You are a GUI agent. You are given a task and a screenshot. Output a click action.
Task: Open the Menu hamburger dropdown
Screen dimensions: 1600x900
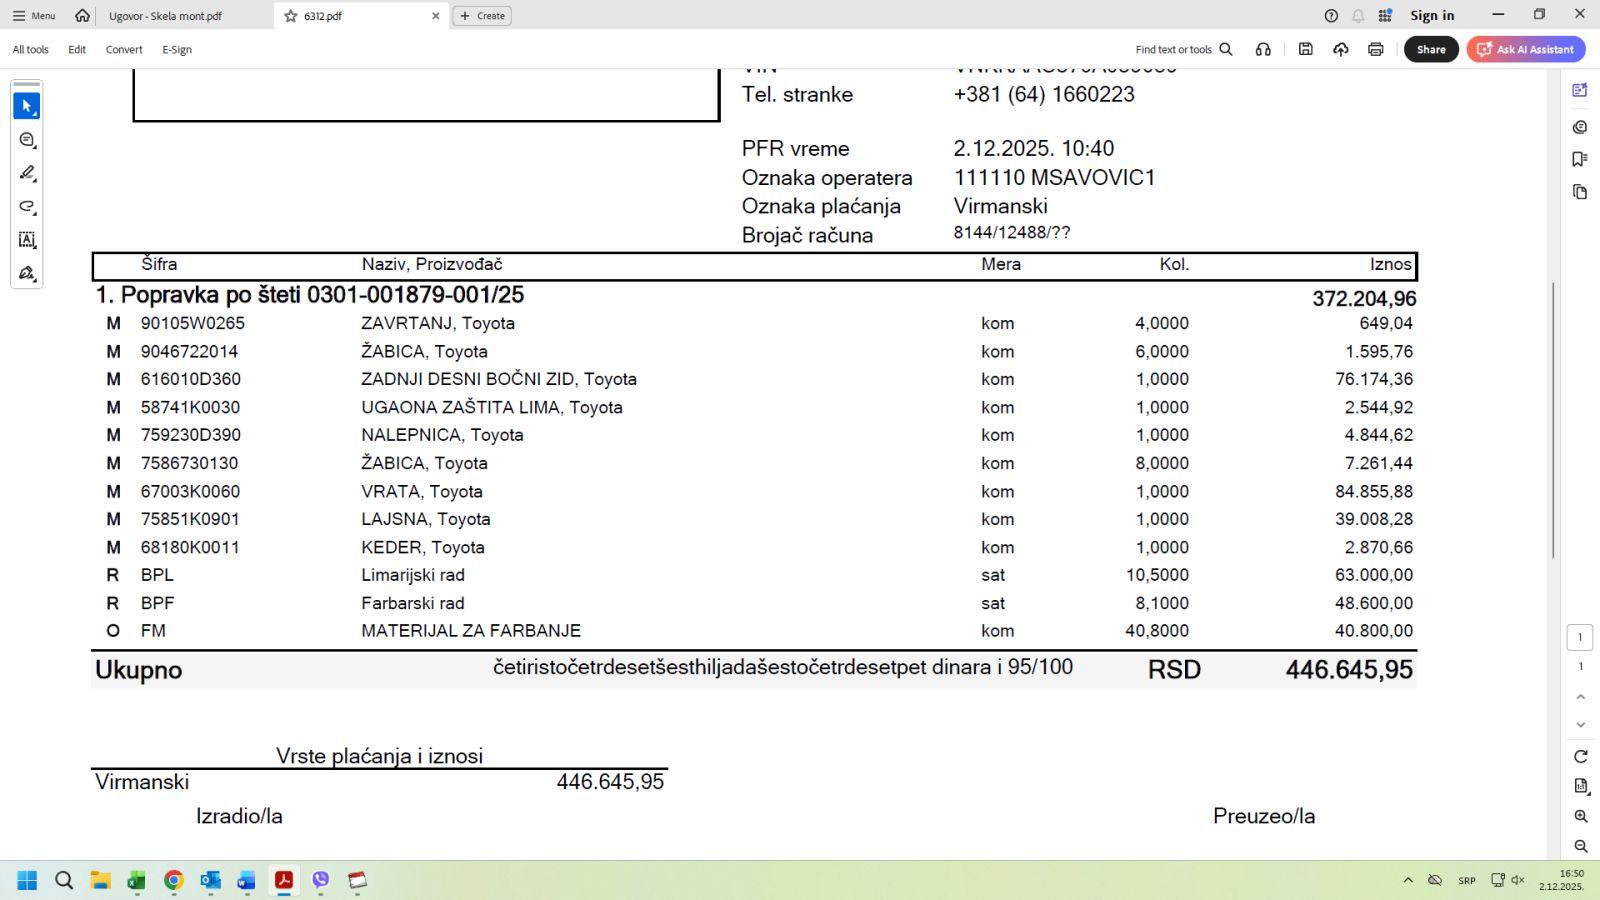click(34, 16)
